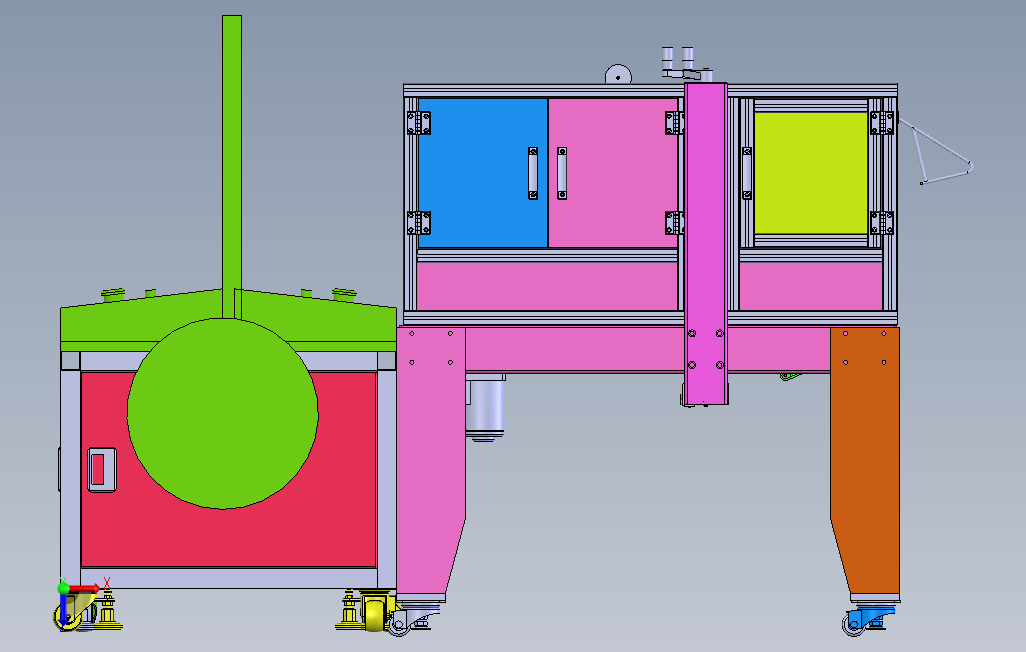Screen dimensions: 1026x652
Task: Select the upper-right hinge on yellow-green door
Action: point(881,122)
